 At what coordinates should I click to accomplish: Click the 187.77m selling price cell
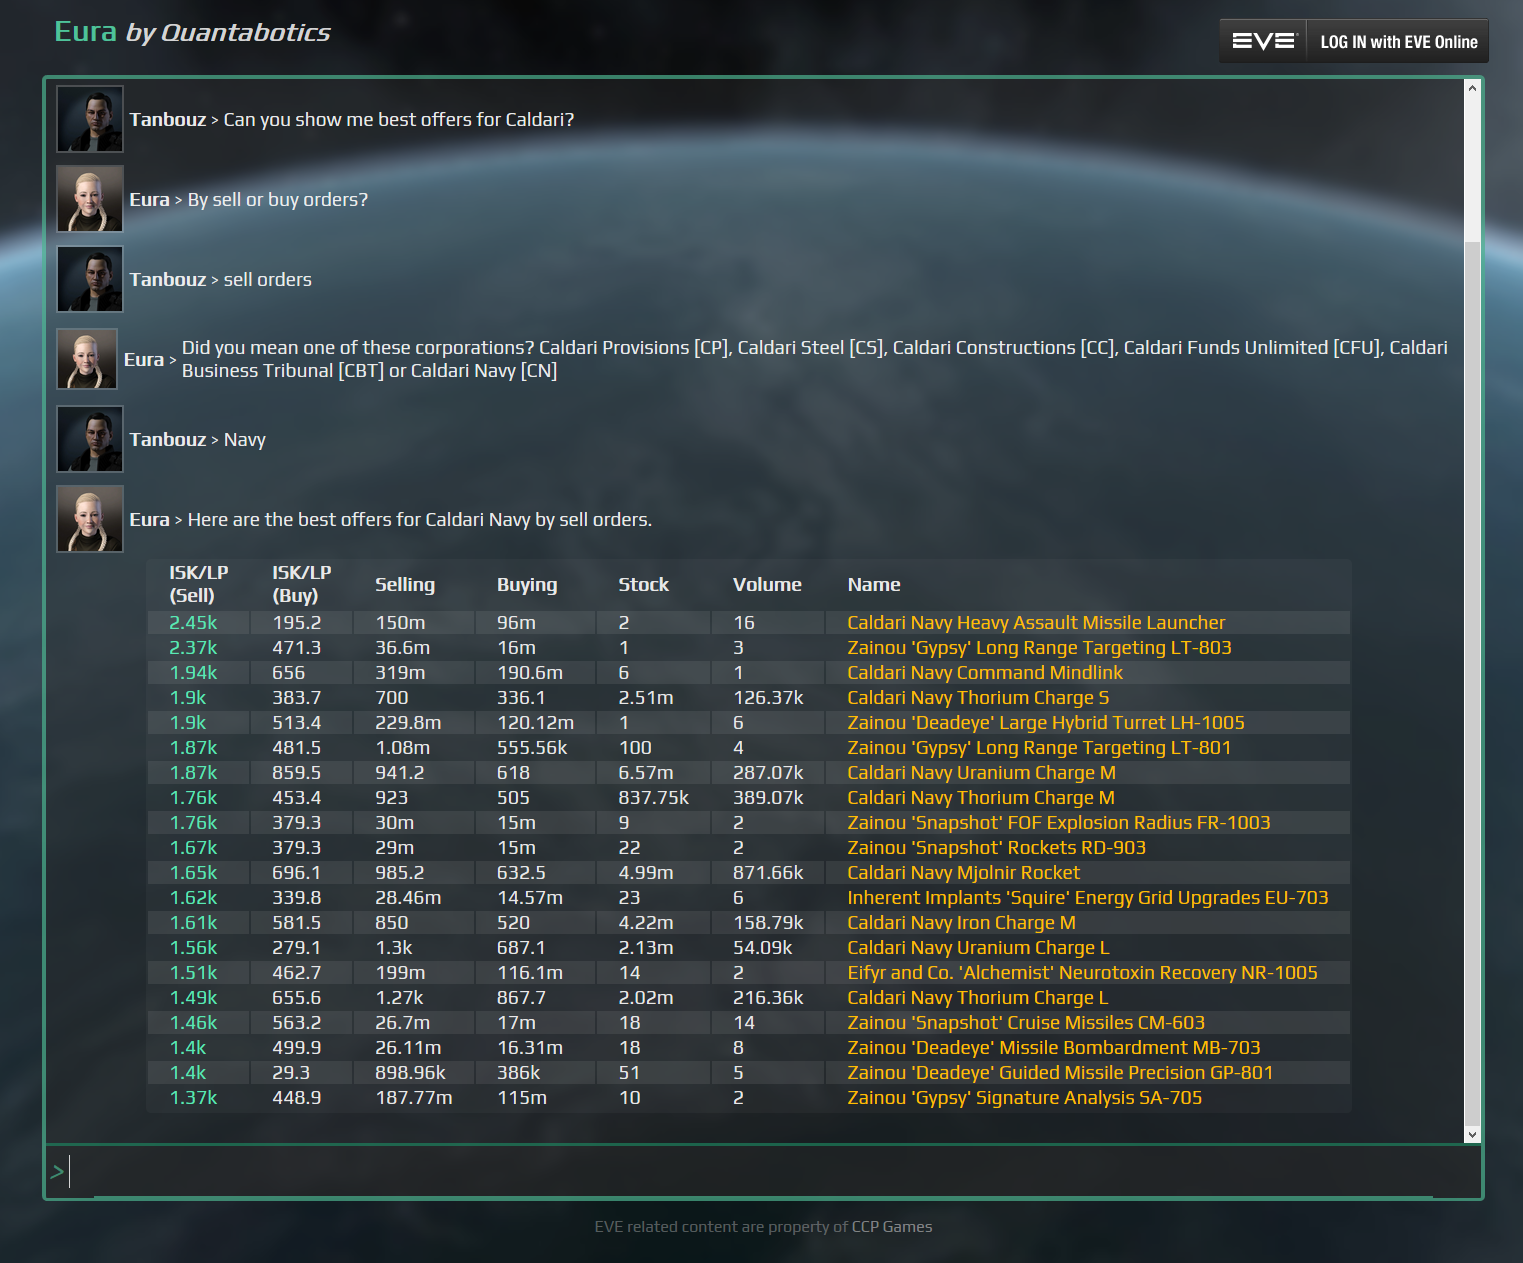tap(414, 1097)
